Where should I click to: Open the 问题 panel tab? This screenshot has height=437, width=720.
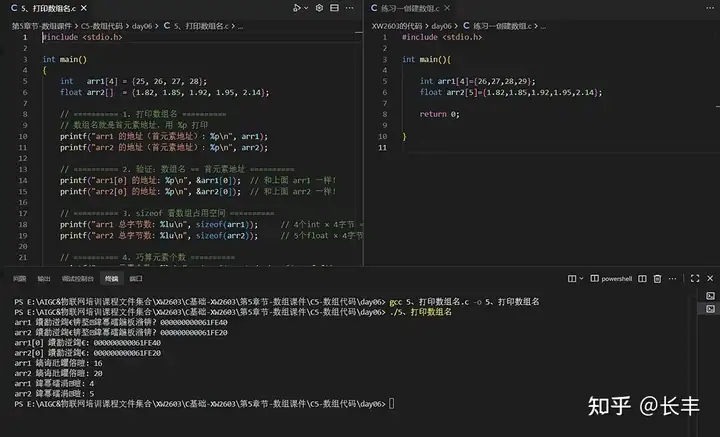coord(19,279)
